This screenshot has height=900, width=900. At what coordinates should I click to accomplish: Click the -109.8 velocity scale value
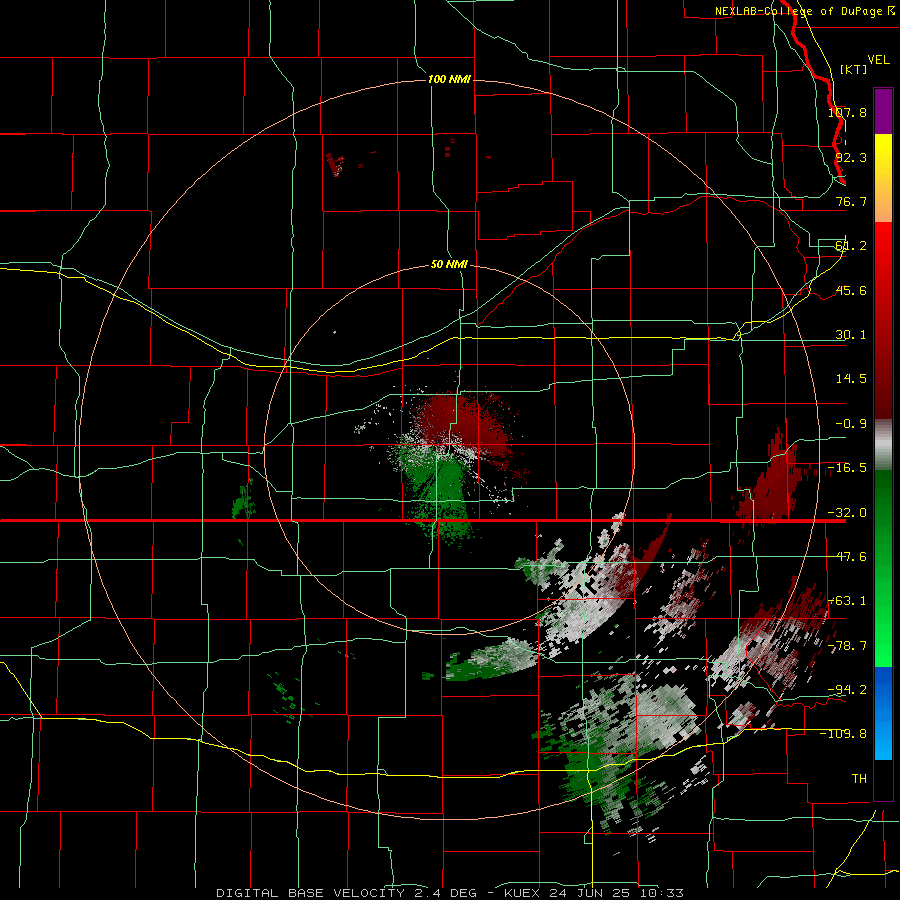843,734
